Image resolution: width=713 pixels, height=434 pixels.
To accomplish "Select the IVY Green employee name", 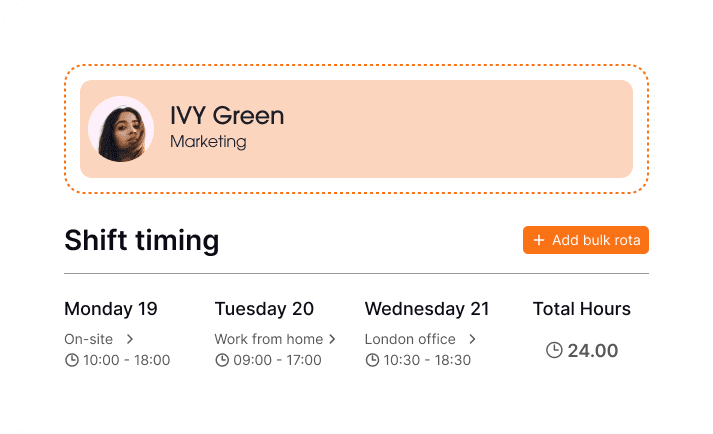I will pos(227,116).
